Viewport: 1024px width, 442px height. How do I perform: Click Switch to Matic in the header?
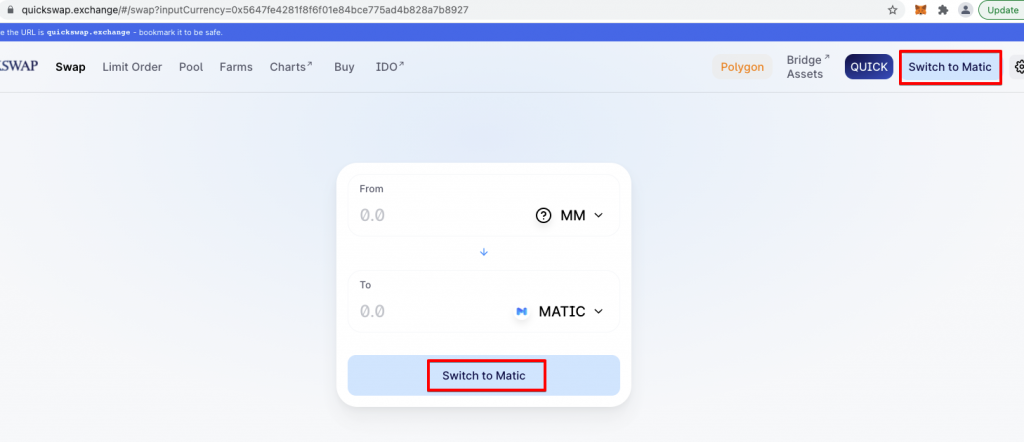click(x=950, y=67)
